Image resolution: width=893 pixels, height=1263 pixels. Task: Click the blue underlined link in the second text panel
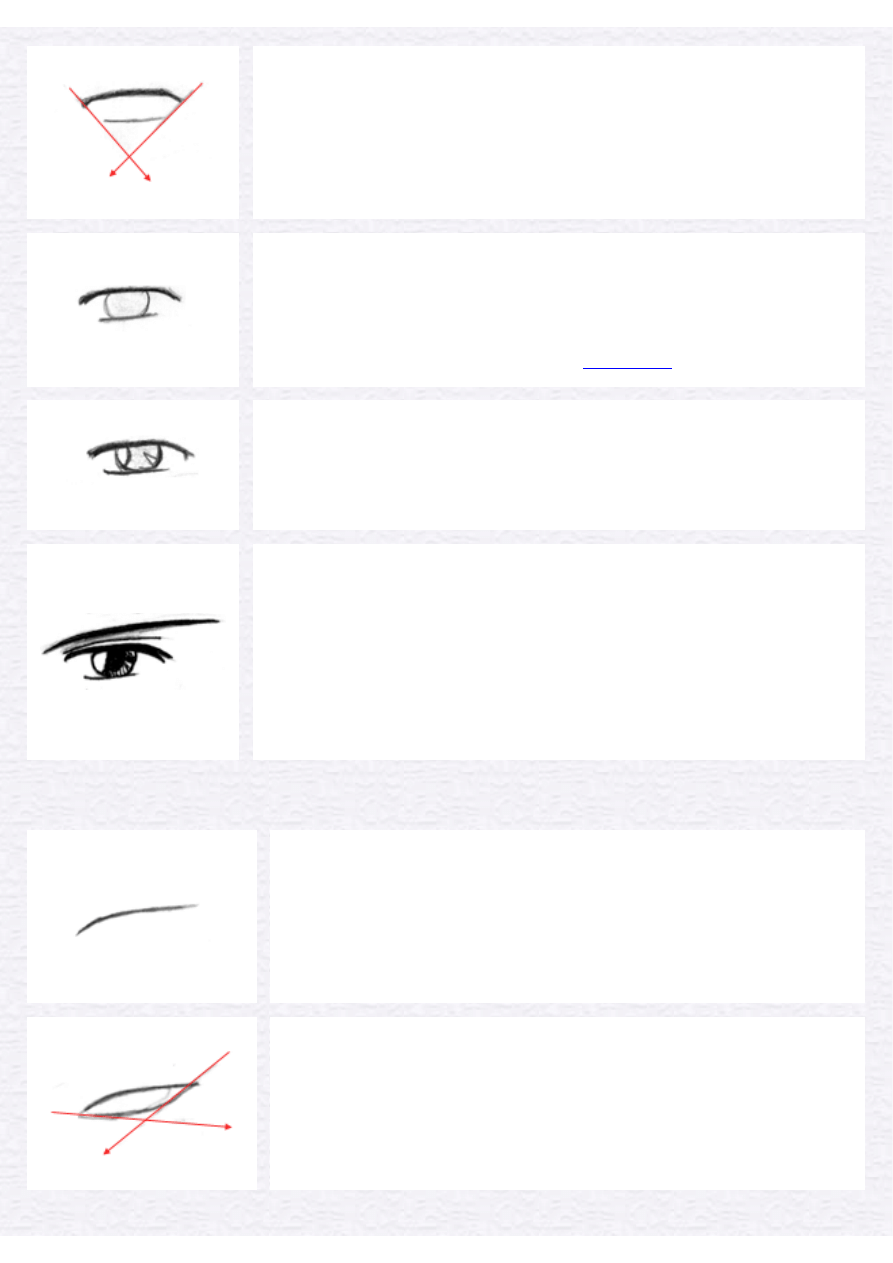[x=627, y=368]
